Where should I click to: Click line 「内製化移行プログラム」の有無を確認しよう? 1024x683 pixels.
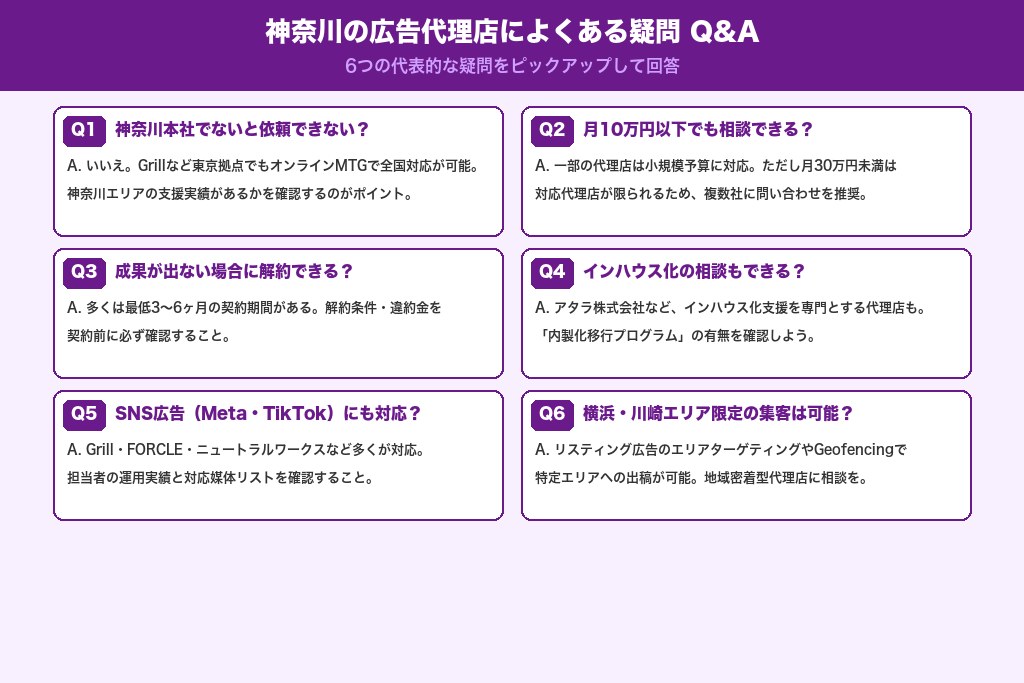pyautogui.click(x=677, y=336)
